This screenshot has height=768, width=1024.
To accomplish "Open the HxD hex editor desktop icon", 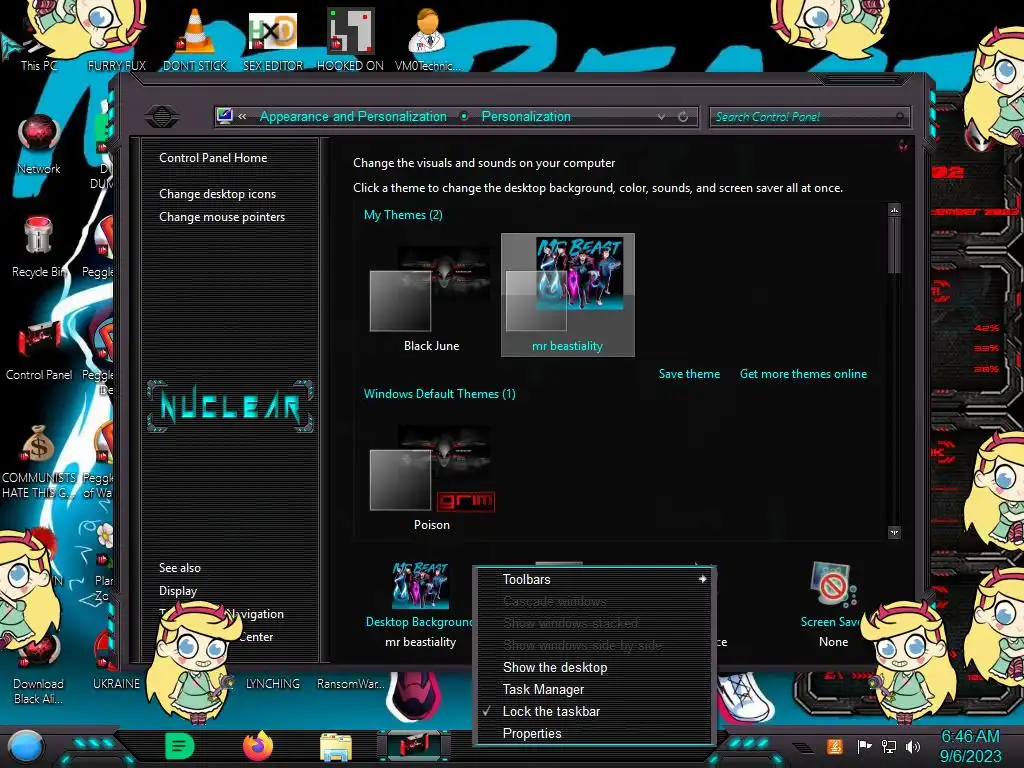I will pyautogui.click(x=273, y=39).
